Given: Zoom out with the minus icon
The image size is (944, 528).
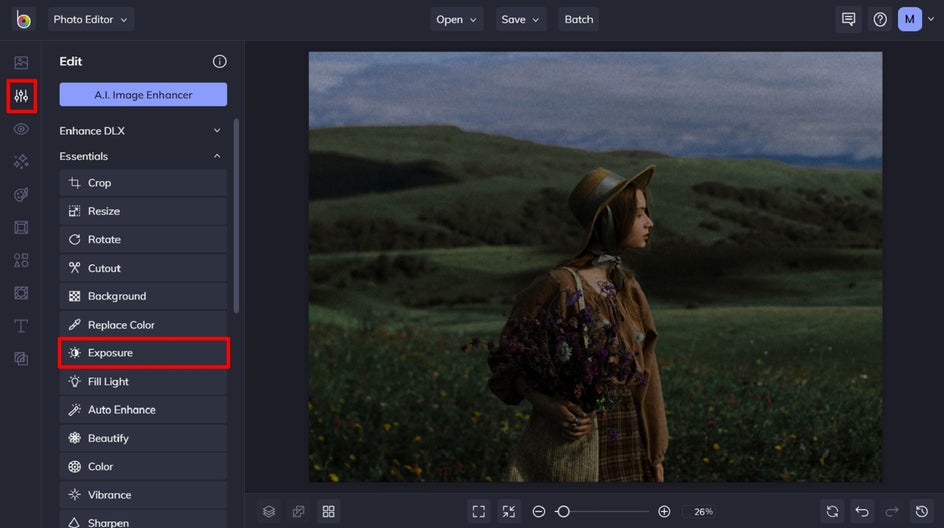Looking at the screenshot, I should [539, 511].
